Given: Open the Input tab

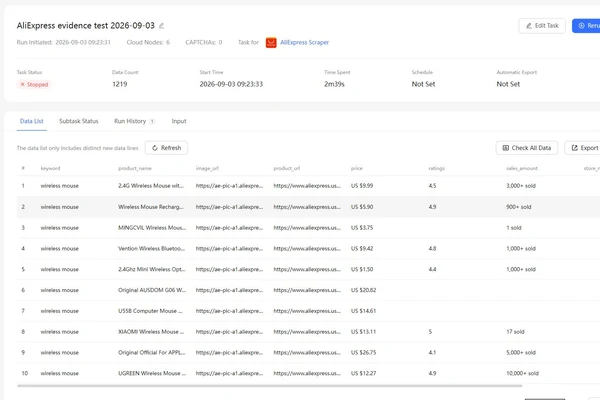Looking at the screenshot, I should (179, 121).
